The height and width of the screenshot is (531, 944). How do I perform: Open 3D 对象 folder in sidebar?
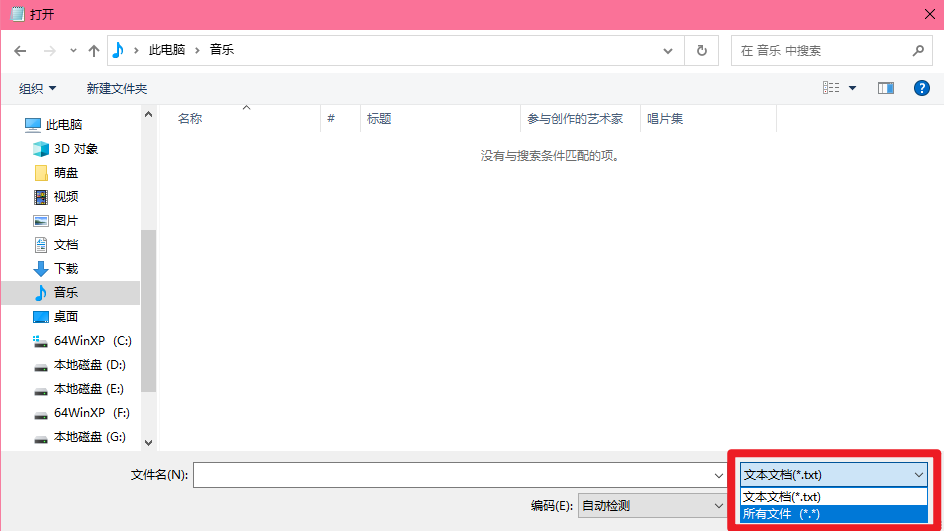[x=66, y=149]
